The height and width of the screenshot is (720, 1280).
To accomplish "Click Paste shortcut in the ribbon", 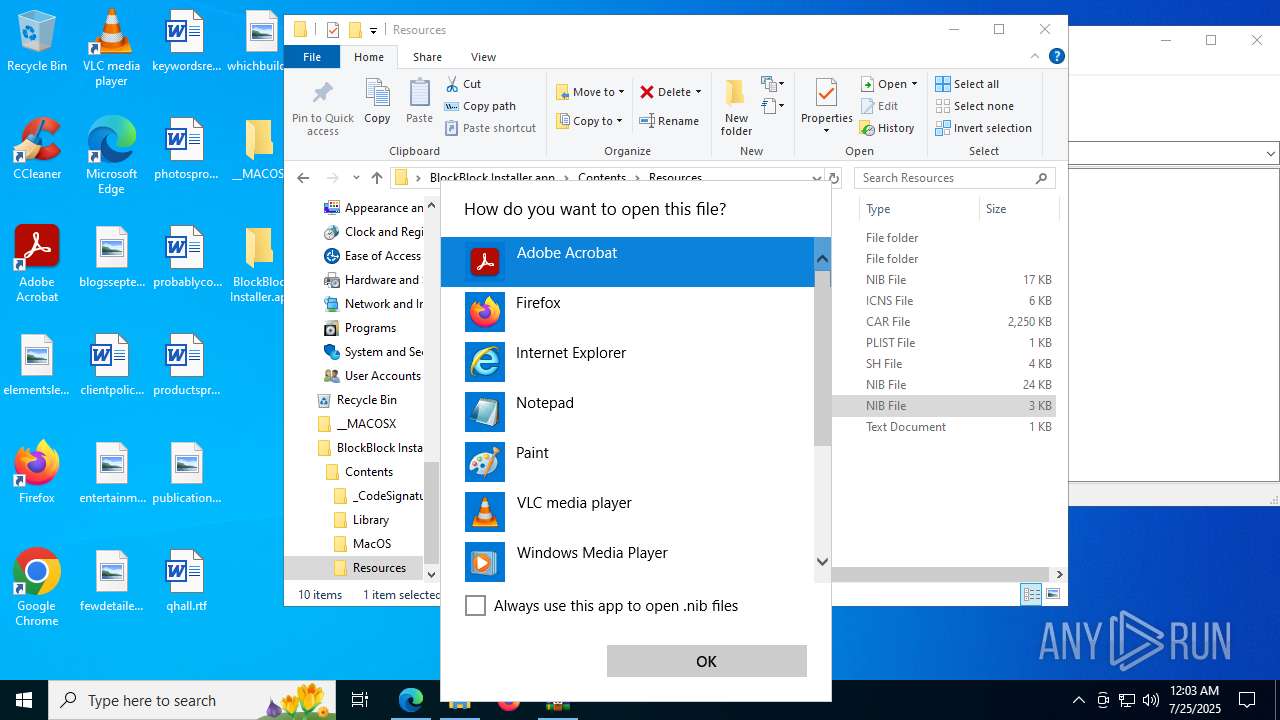I will [490, 128].
